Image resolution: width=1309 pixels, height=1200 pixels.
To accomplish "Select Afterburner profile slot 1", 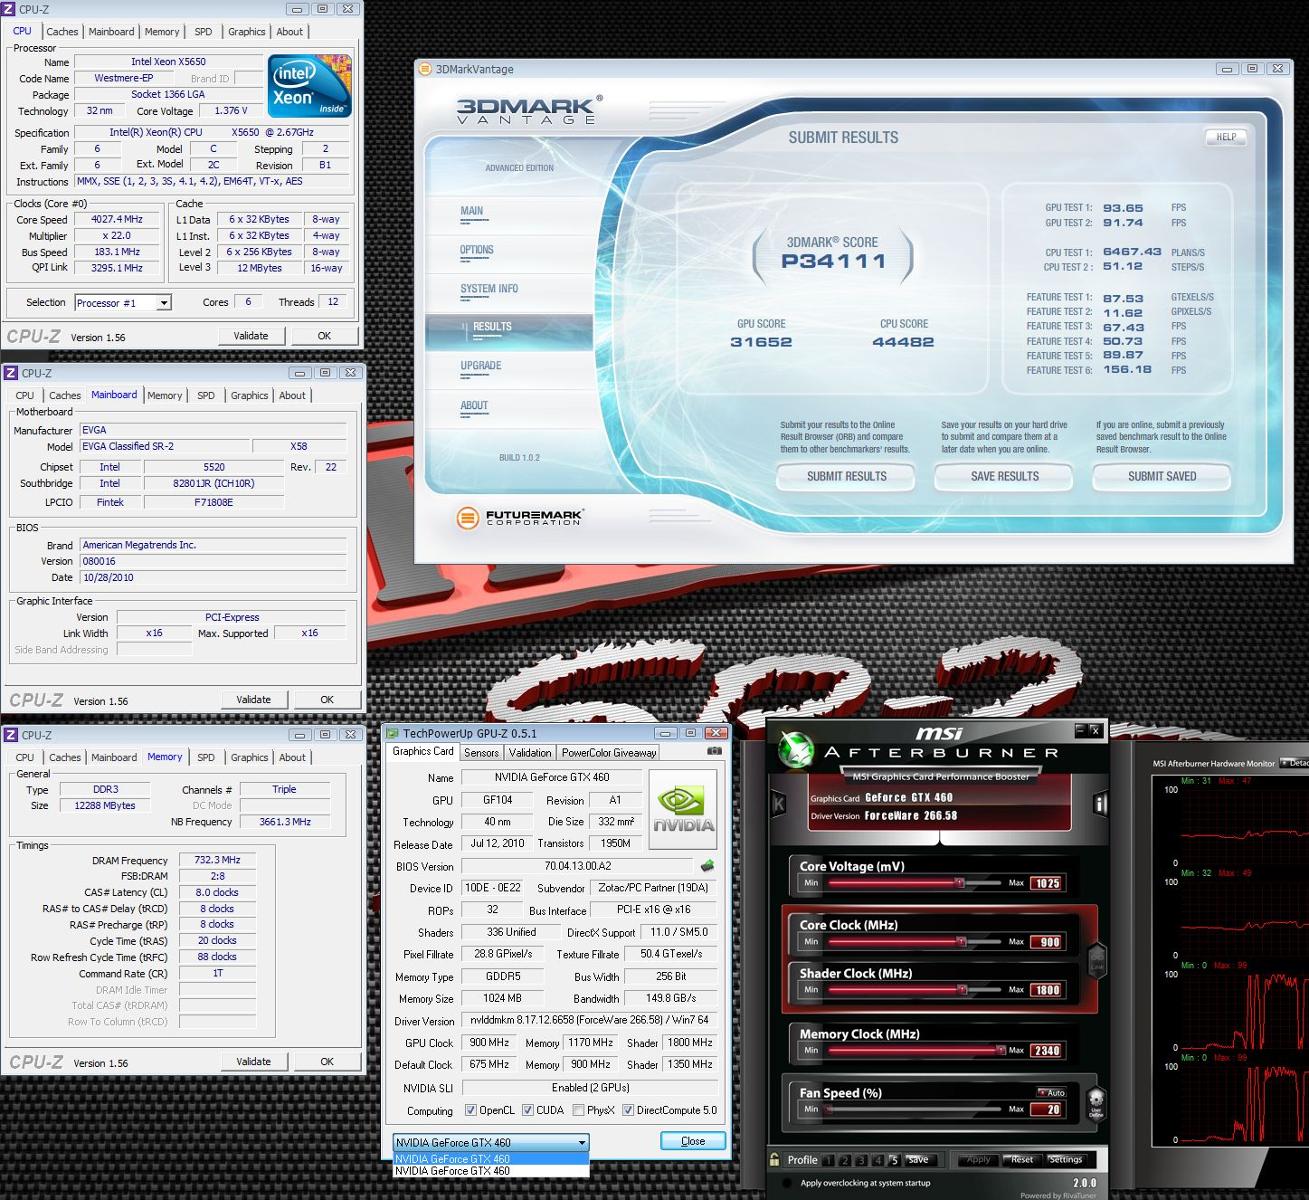I will point(828,1160).
